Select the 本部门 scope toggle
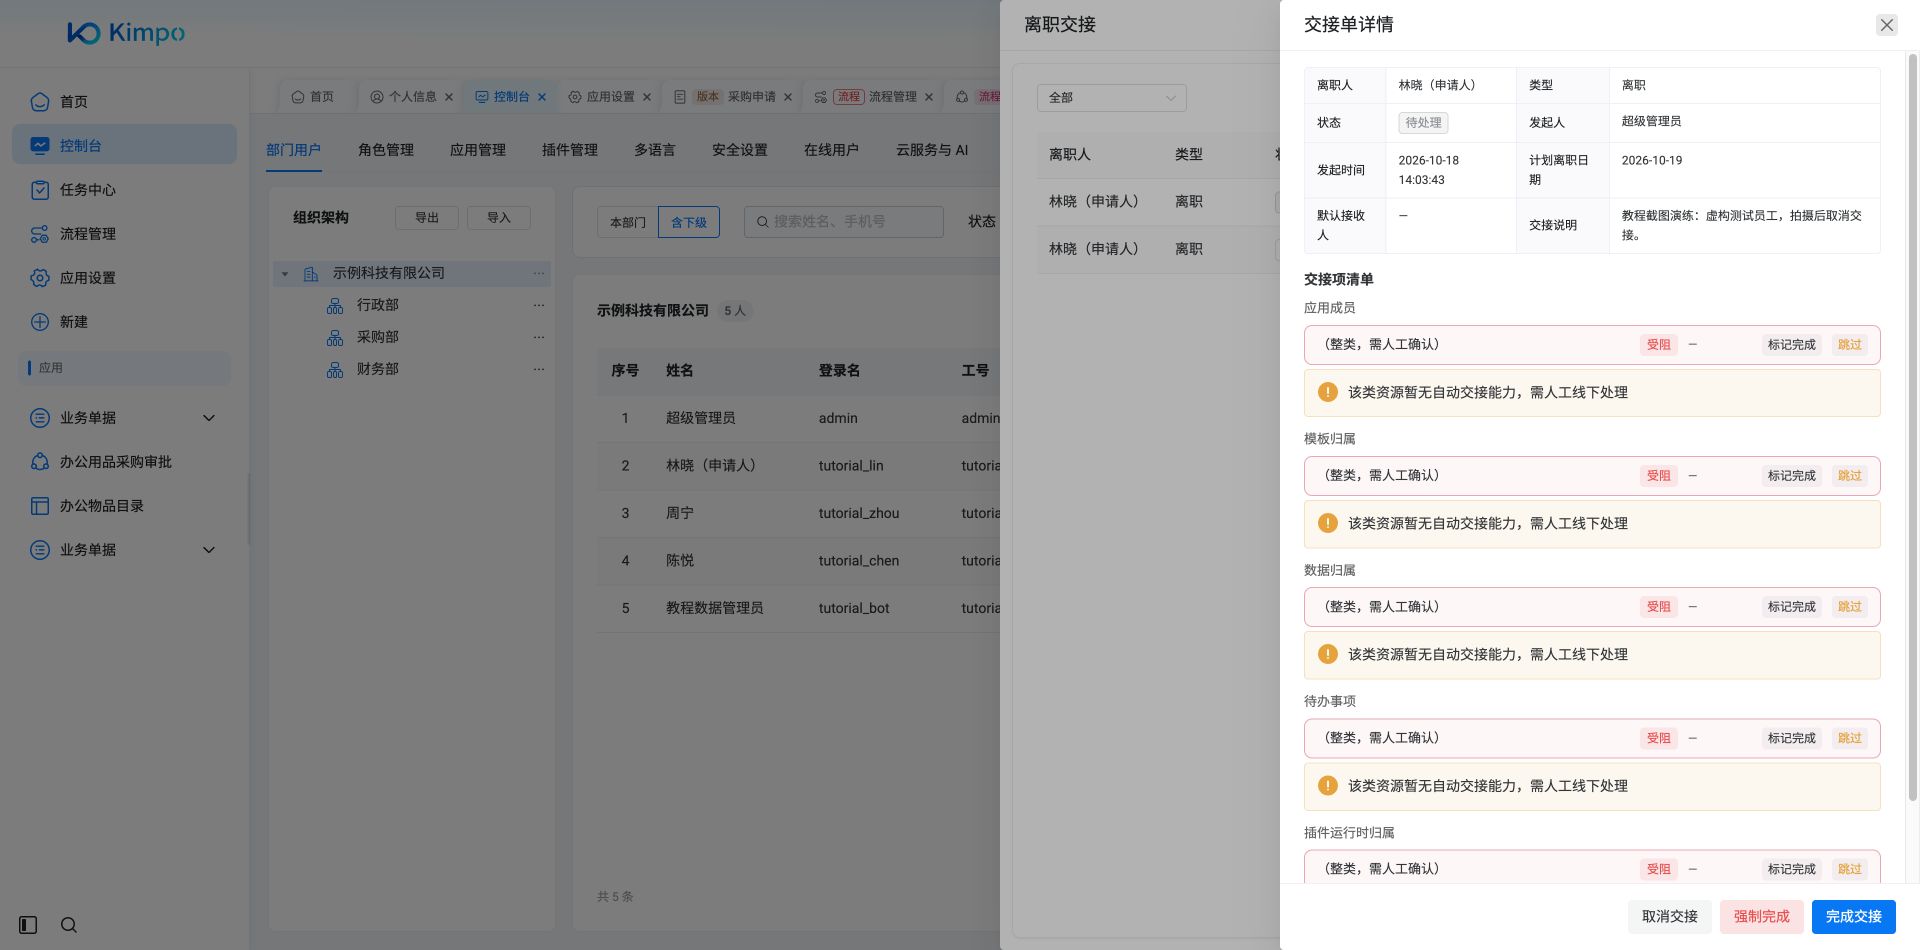The height and width of the screenshot is (950, 1920). point(628,222)
